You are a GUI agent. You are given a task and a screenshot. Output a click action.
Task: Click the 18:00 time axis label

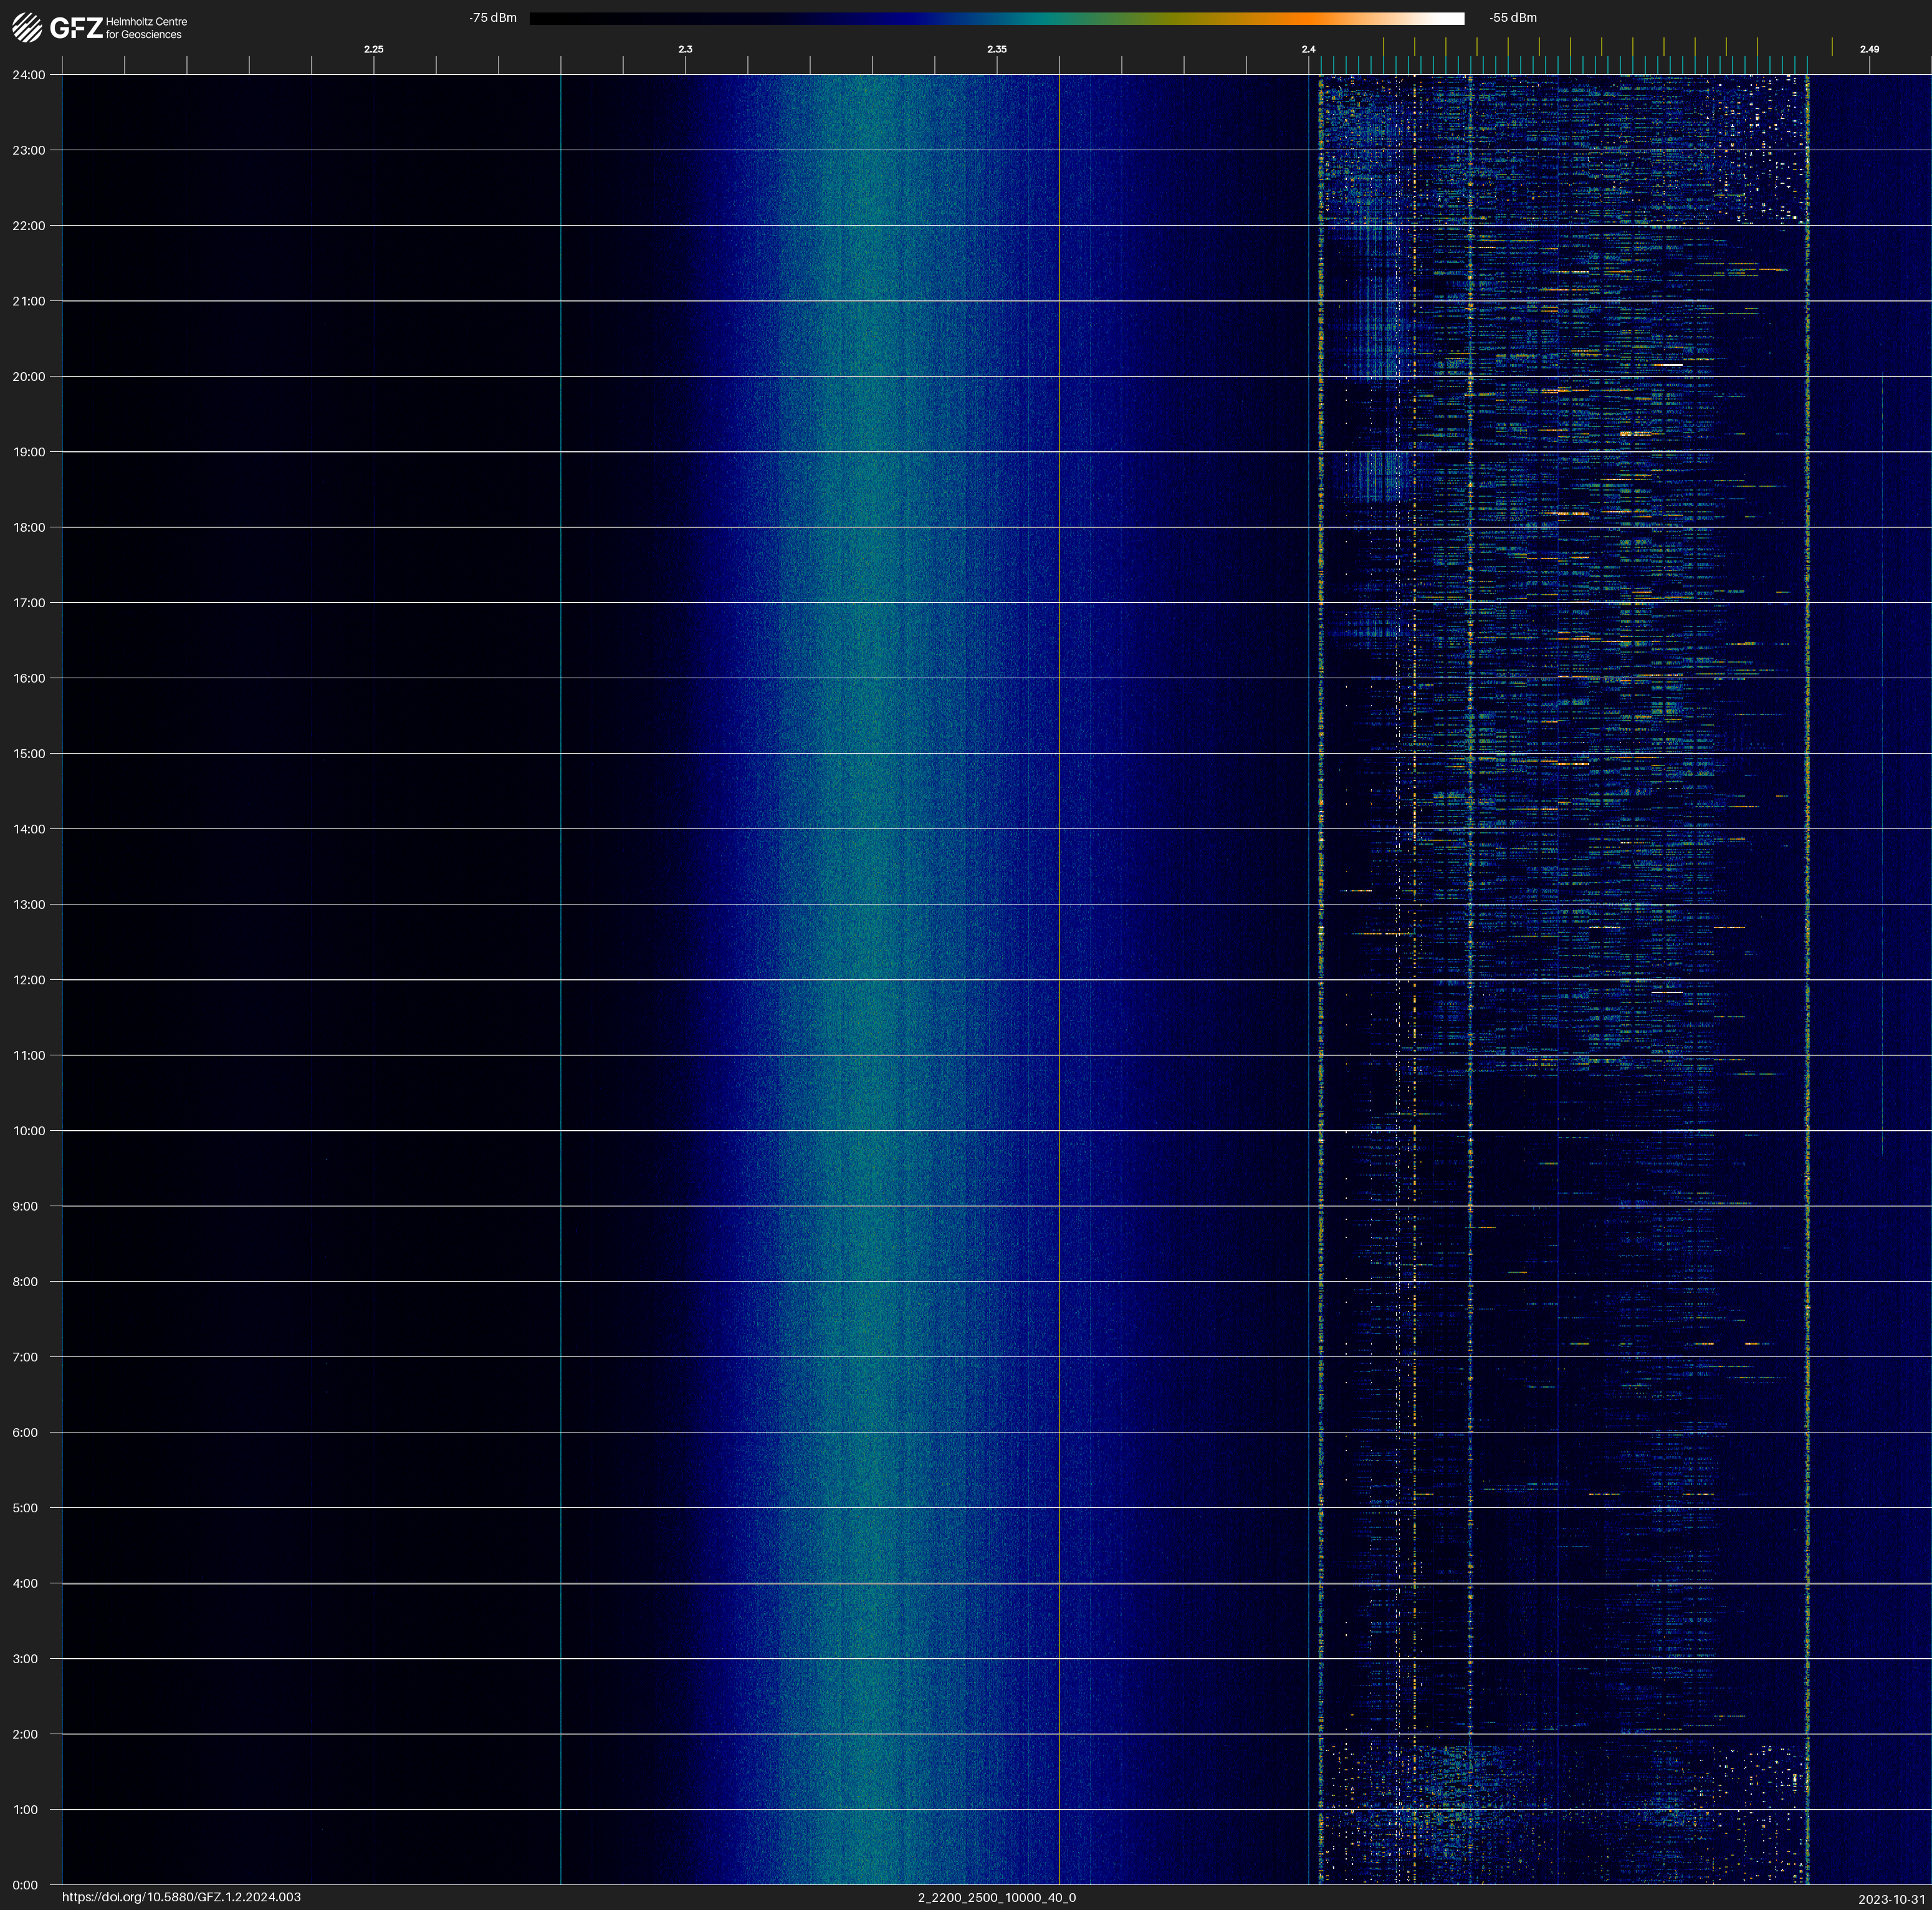click(x=29, y=527)
